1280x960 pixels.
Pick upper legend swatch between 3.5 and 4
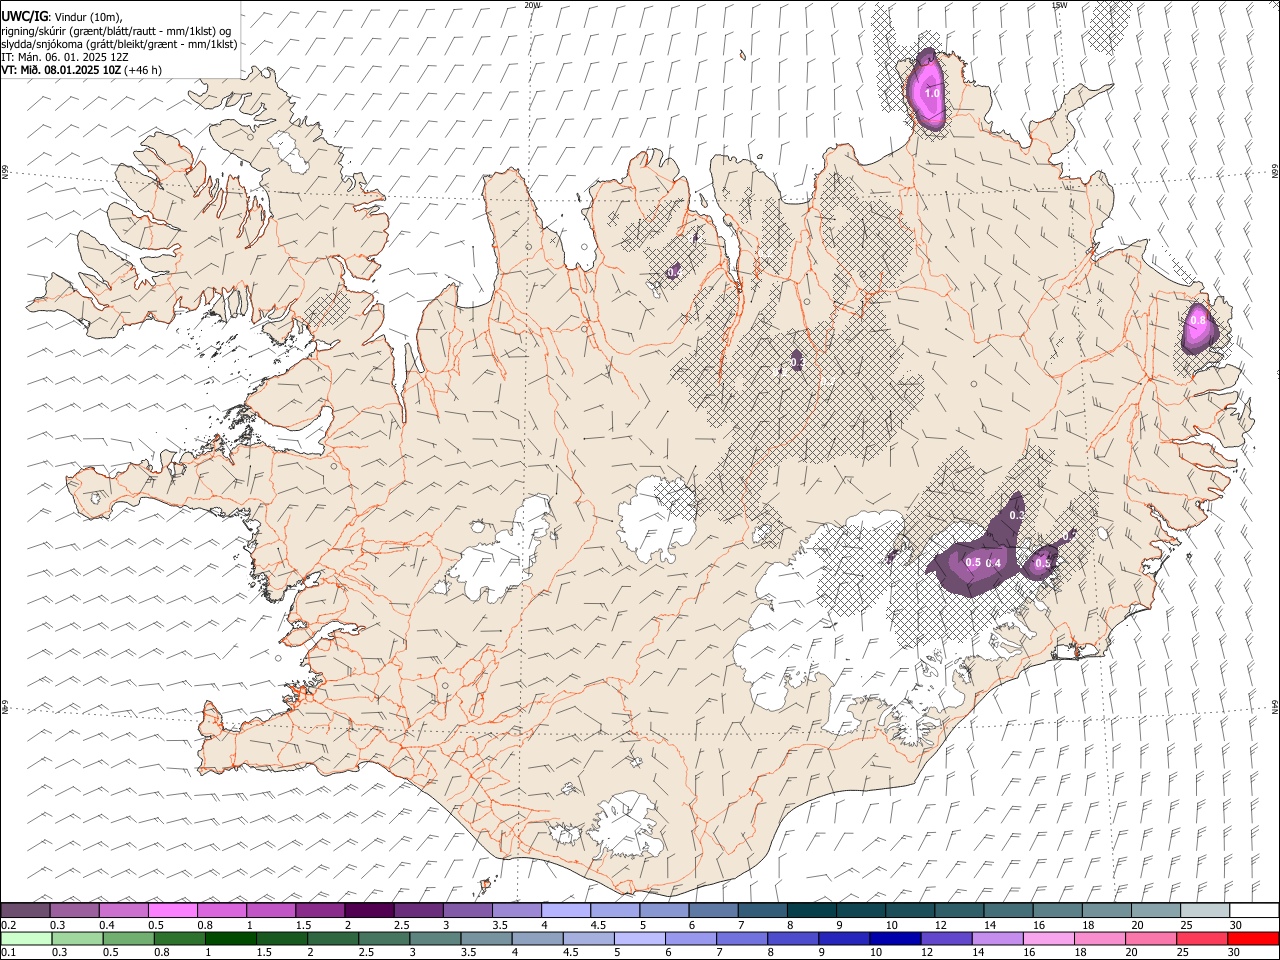516,910
